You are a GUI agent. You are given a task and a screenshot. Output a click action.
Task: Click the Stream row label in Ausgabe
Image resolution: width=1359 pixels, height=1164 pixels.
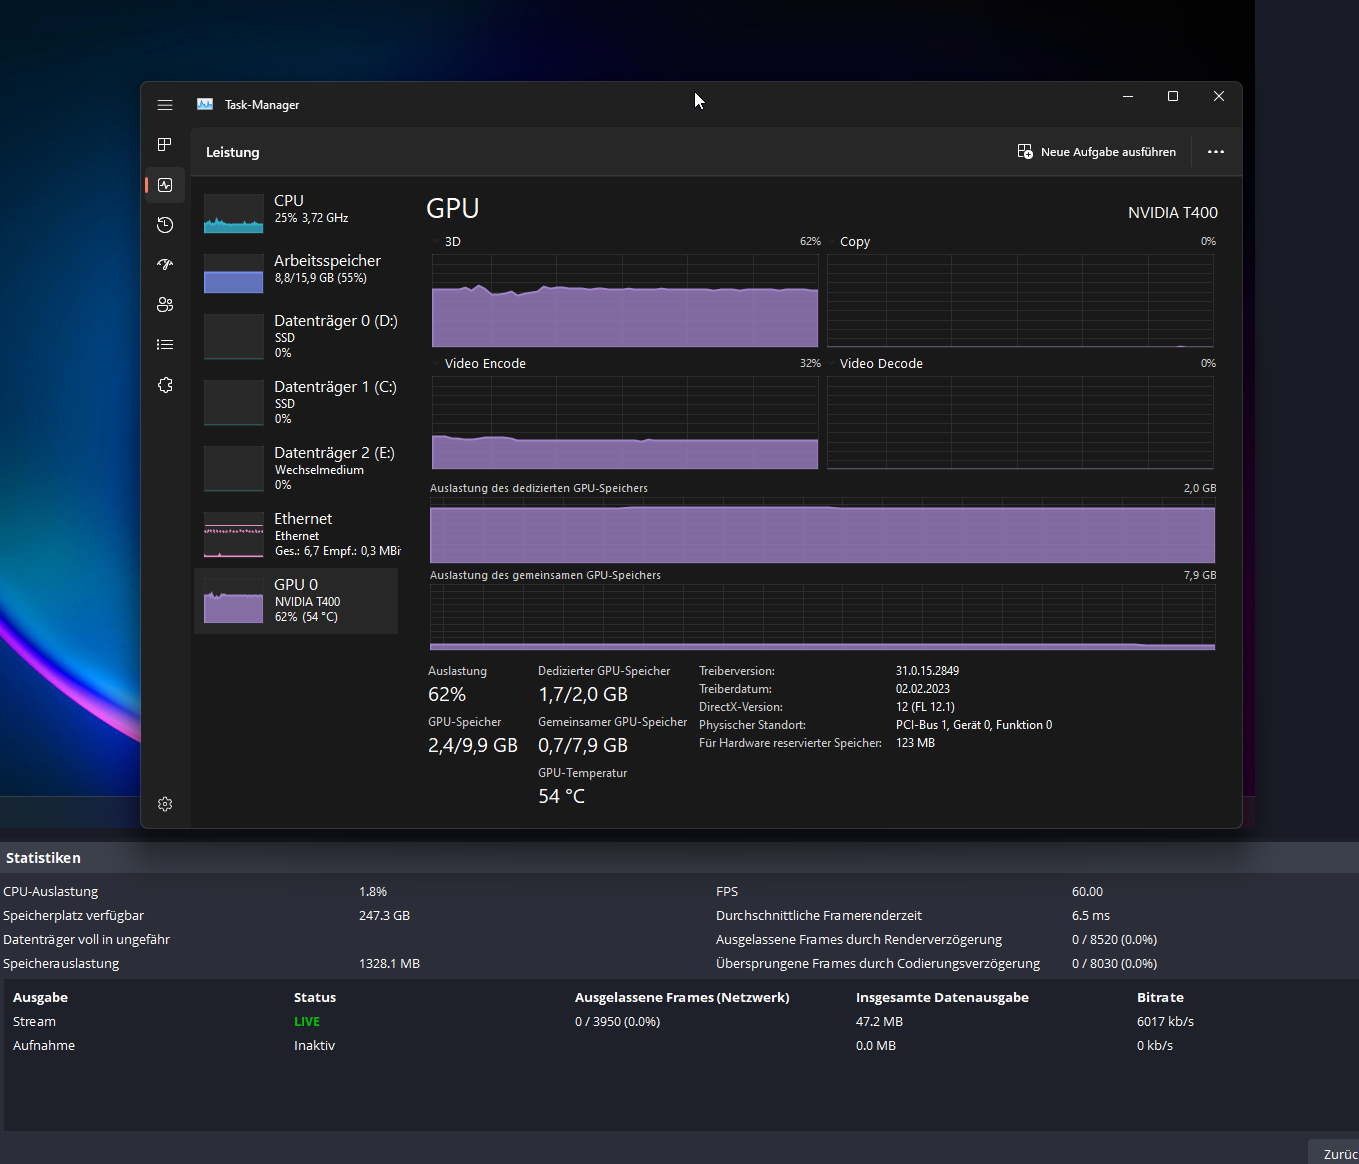click(x=34, y=1022)
